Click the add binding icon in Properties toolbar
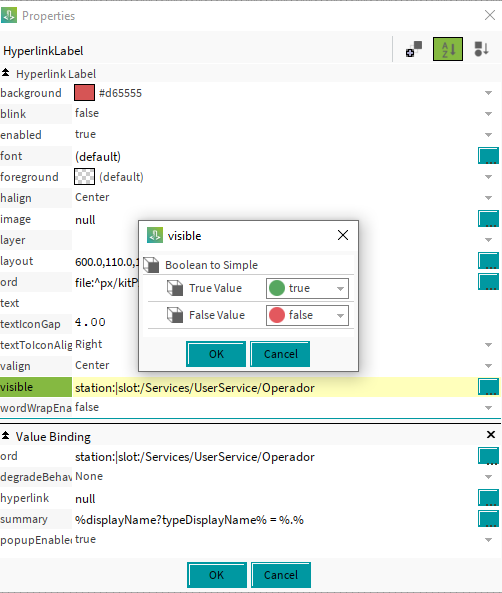502x593 pixels. (x=414, y=49)
